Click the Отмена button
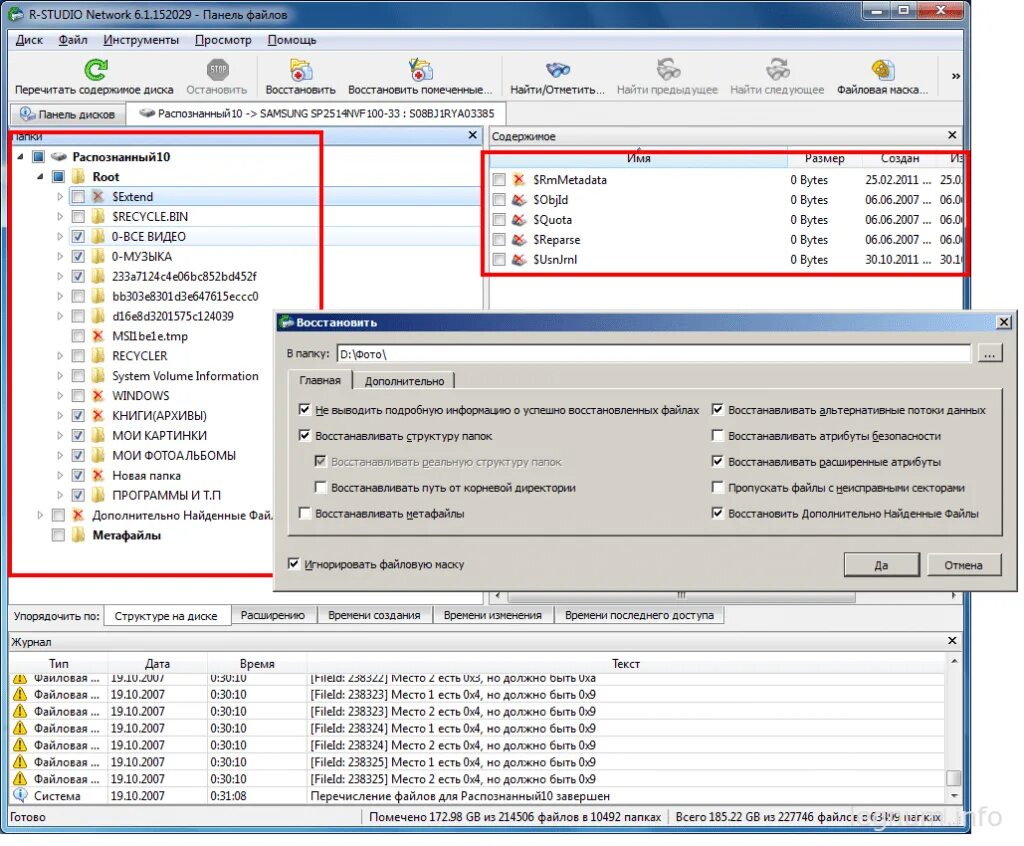This screenshot has height=846, width=1024. point(963,565)
